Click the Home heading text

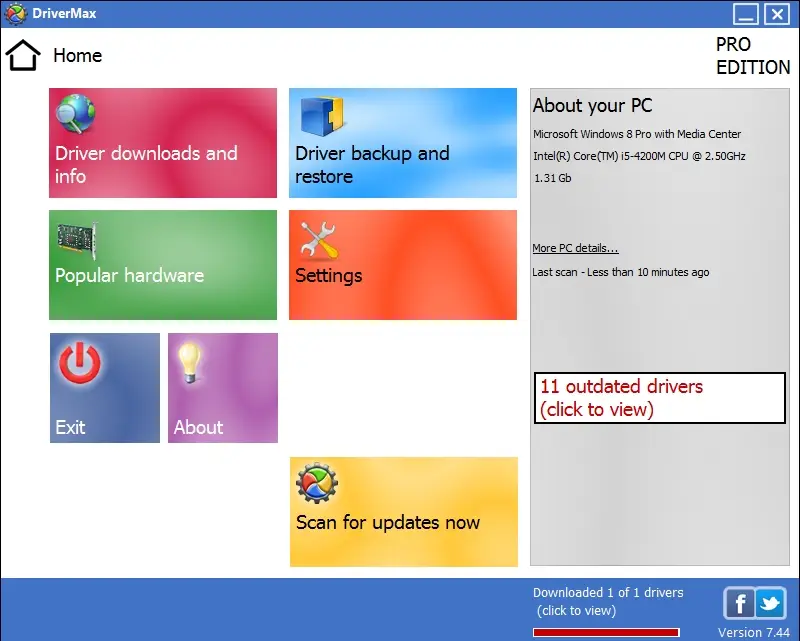[78, 55]
